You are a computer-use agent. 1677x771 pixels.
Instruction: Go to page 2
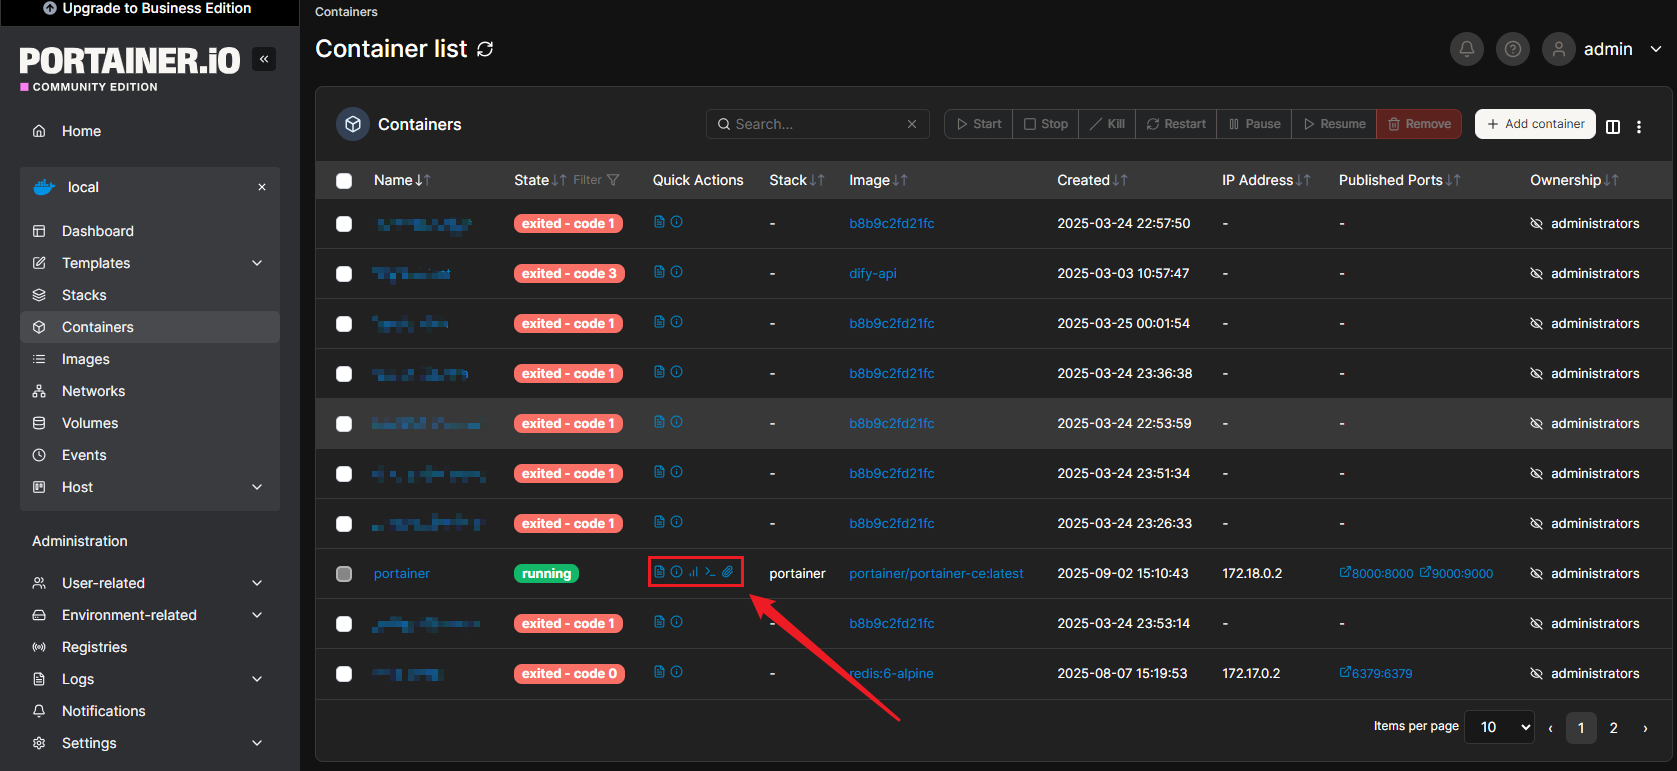pos(1613,728)
